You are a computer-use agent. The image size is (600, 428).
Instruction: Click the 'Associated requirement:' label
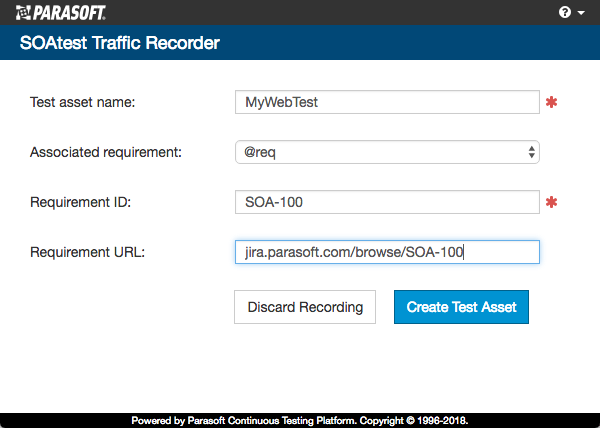106,152
